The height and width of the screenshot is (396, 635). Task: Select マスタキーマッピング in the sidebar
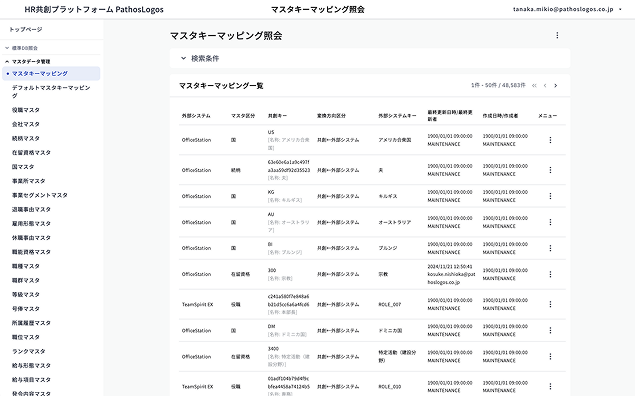tap(51, 73)
